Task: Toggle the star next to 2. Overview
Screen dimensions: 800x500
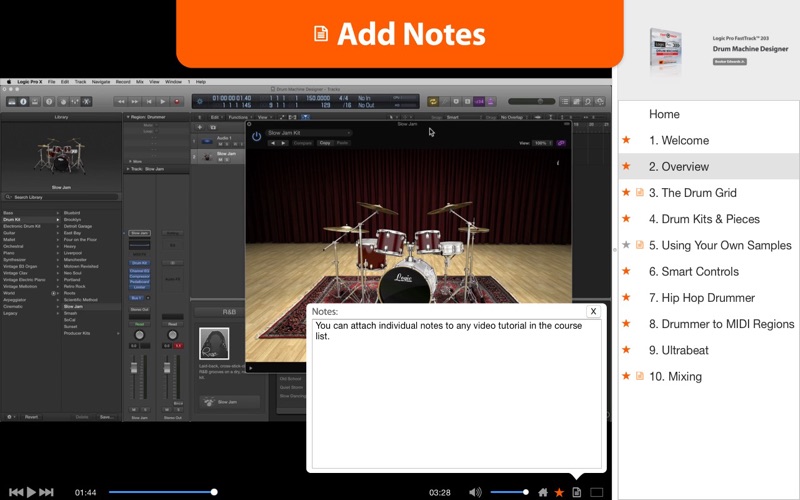Action: click(626, 166)
